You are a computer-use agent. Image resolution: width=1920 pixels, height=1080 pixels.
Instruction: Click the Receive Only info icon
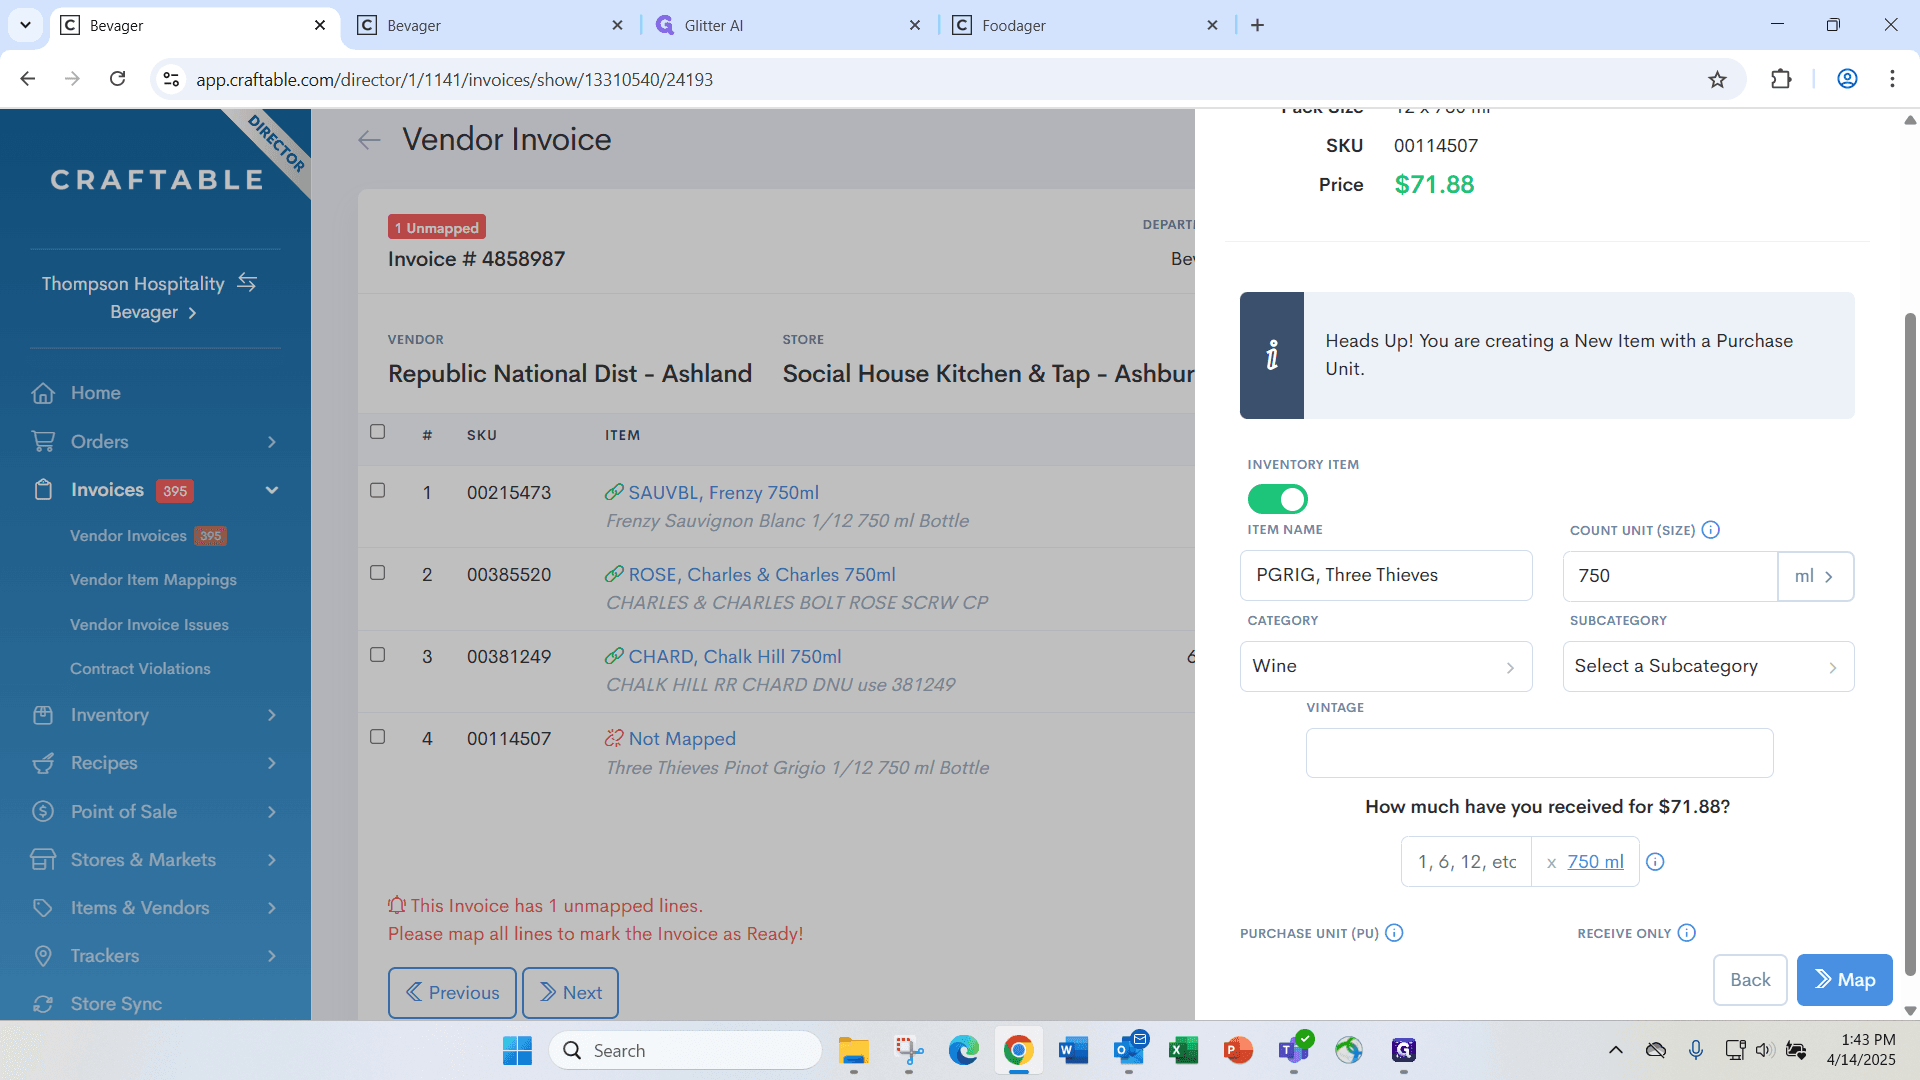point(1687,933)
